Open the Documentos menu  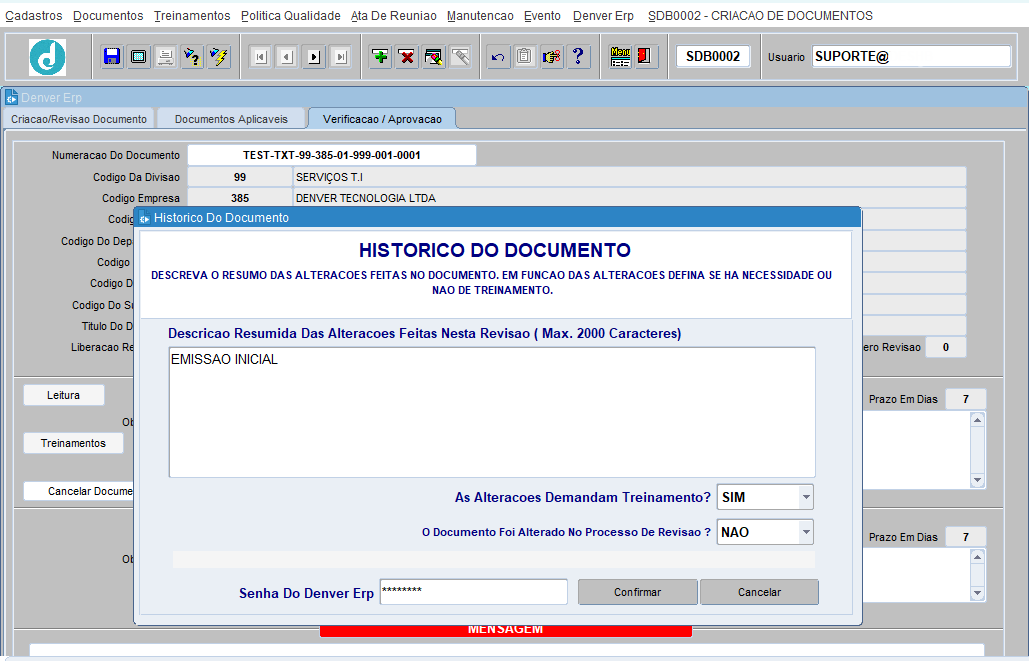108,16
